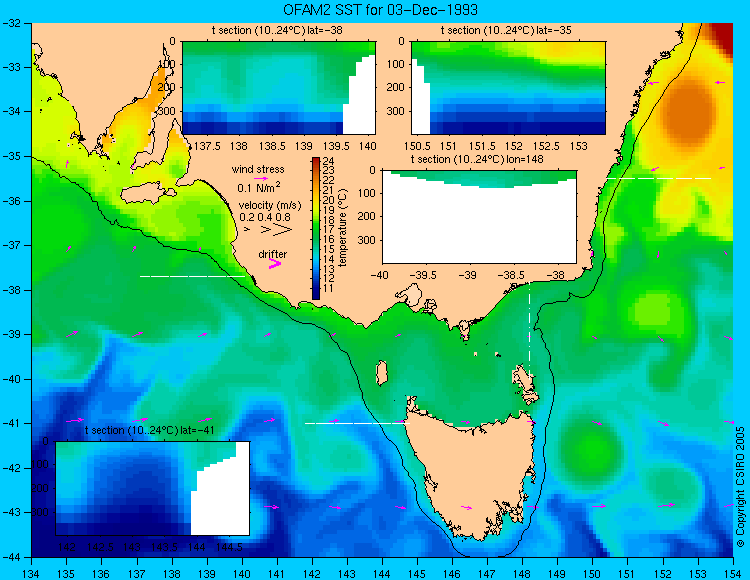Click King Island in western Bass Strait
Image resolution: width=750 pixels, height=580 pixels.
click(x=381, y=373)
